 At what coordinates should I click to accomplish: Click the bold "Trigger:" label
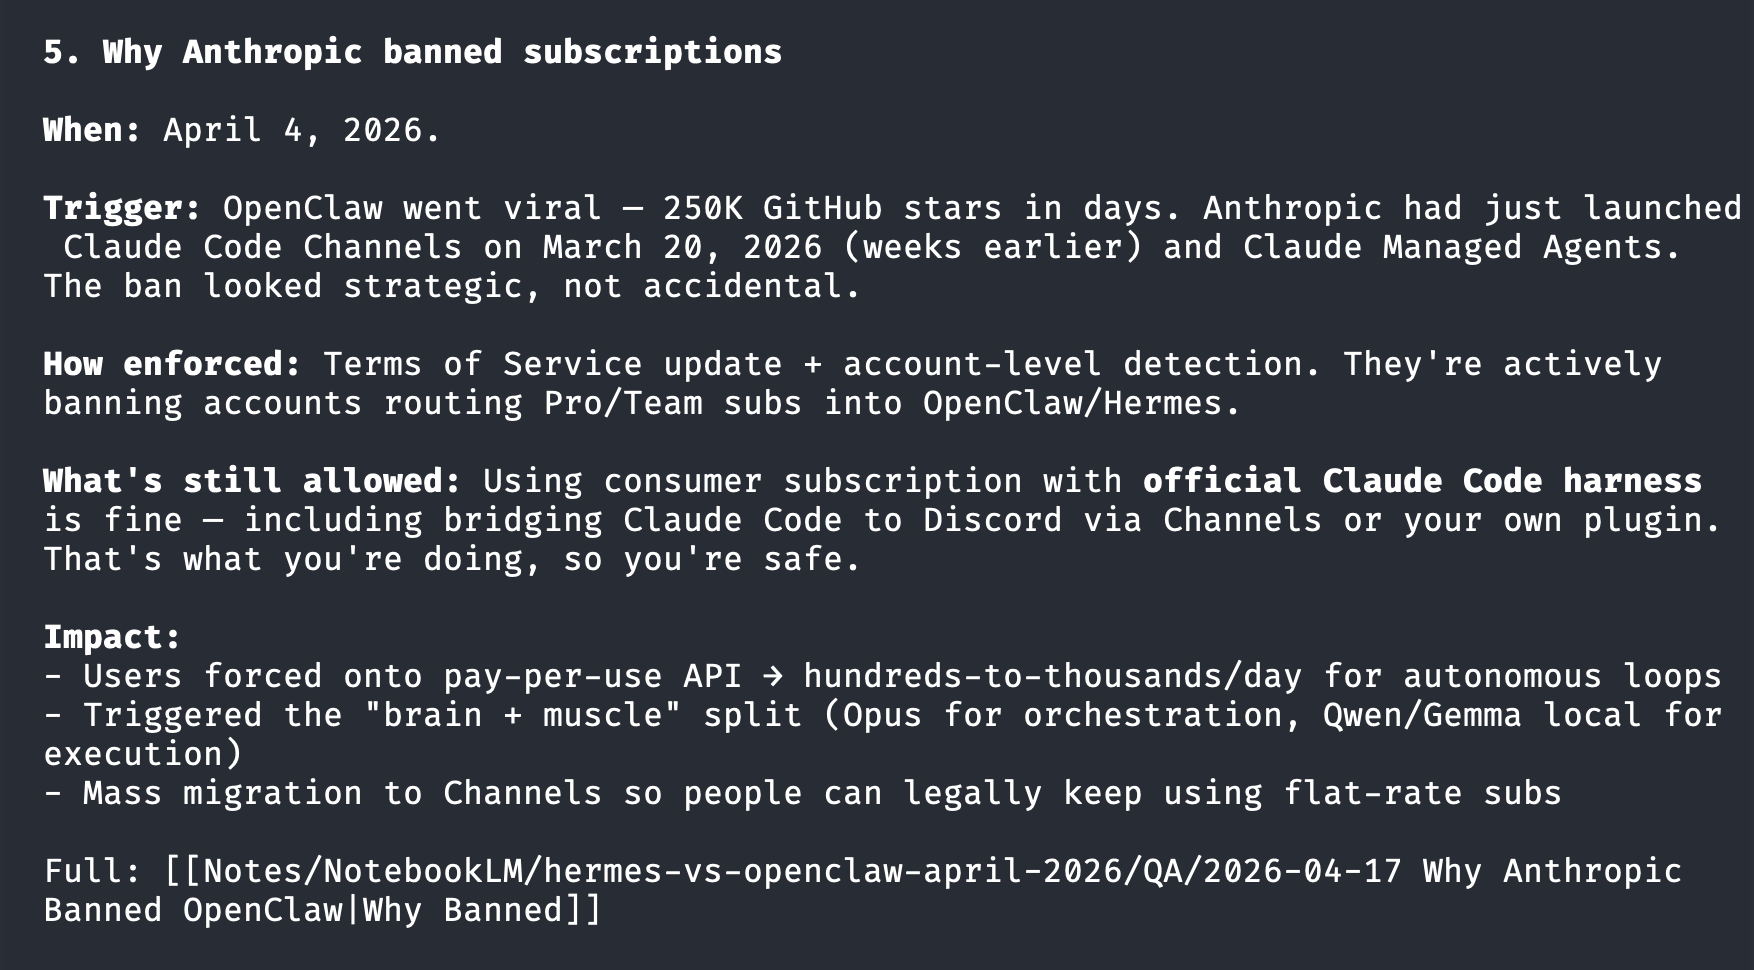(x=122, y=208)
